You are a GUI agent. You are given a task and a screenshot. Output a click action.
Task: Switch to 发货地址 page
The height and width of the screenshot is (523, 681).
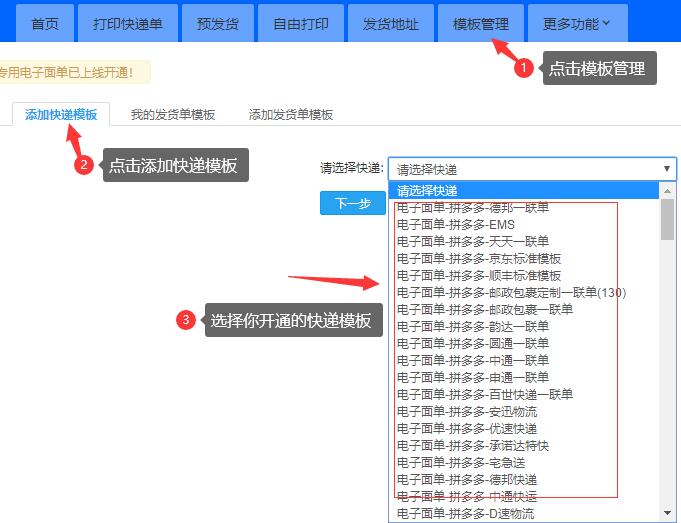pyautogui.click(x=391, y=23)
